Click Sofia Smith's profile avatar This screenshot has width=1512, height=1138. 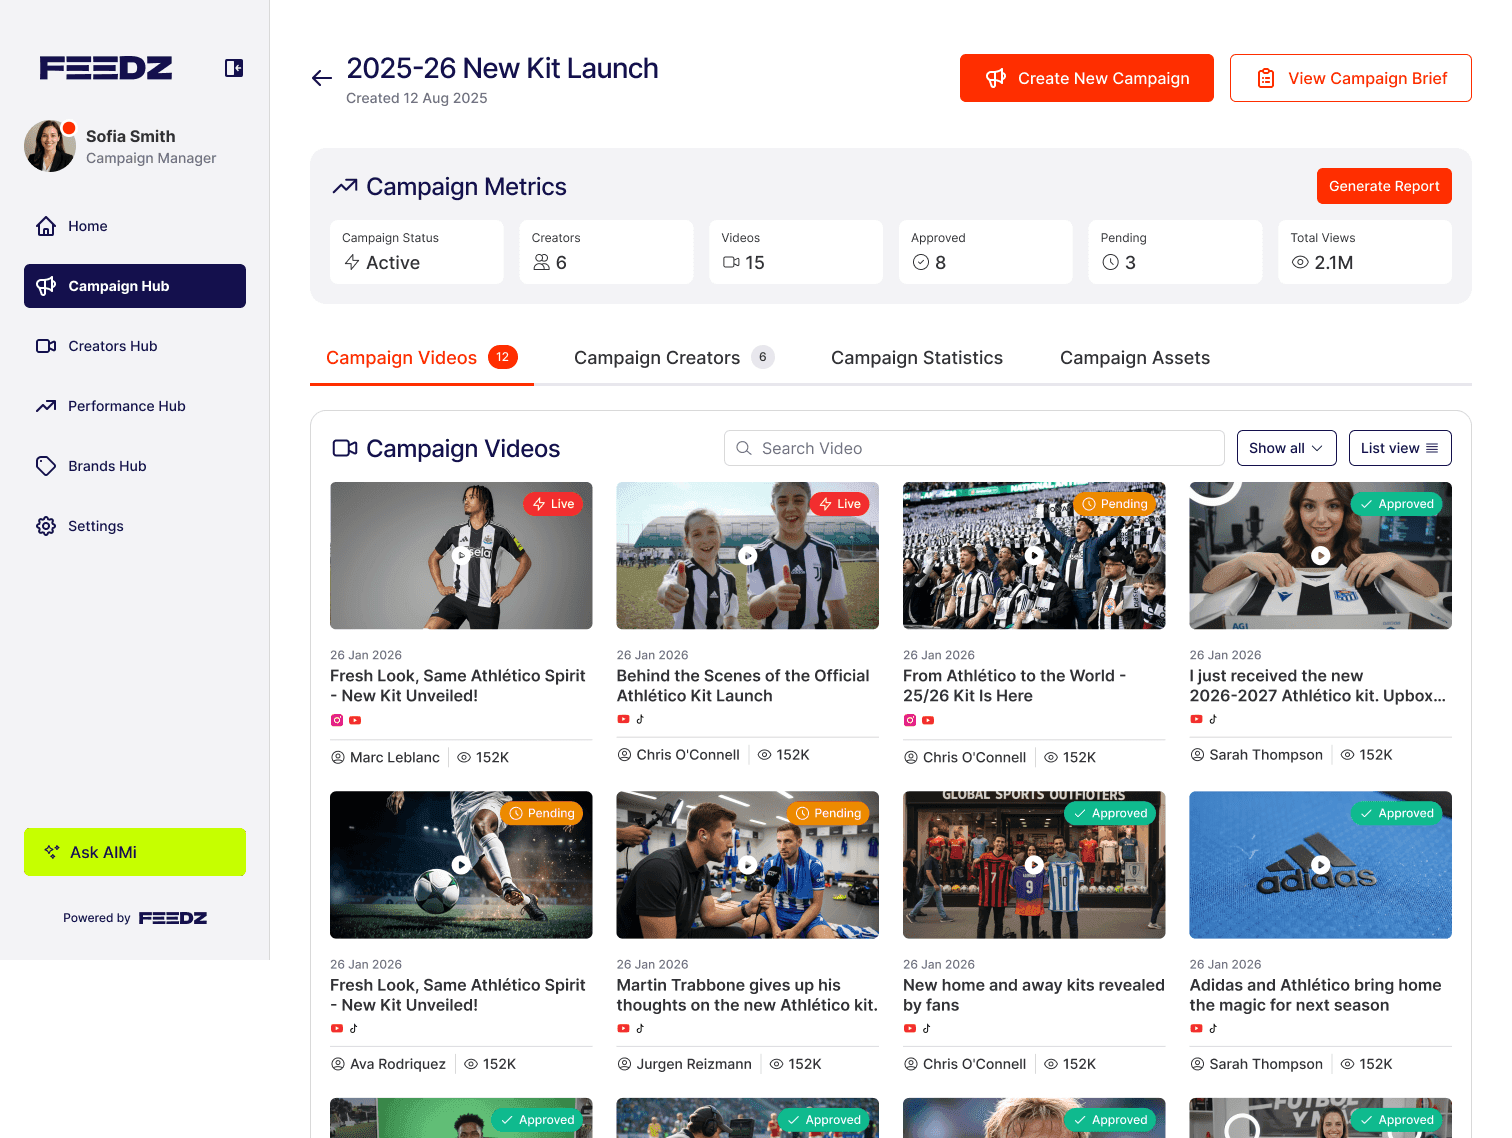coord(49,145)
